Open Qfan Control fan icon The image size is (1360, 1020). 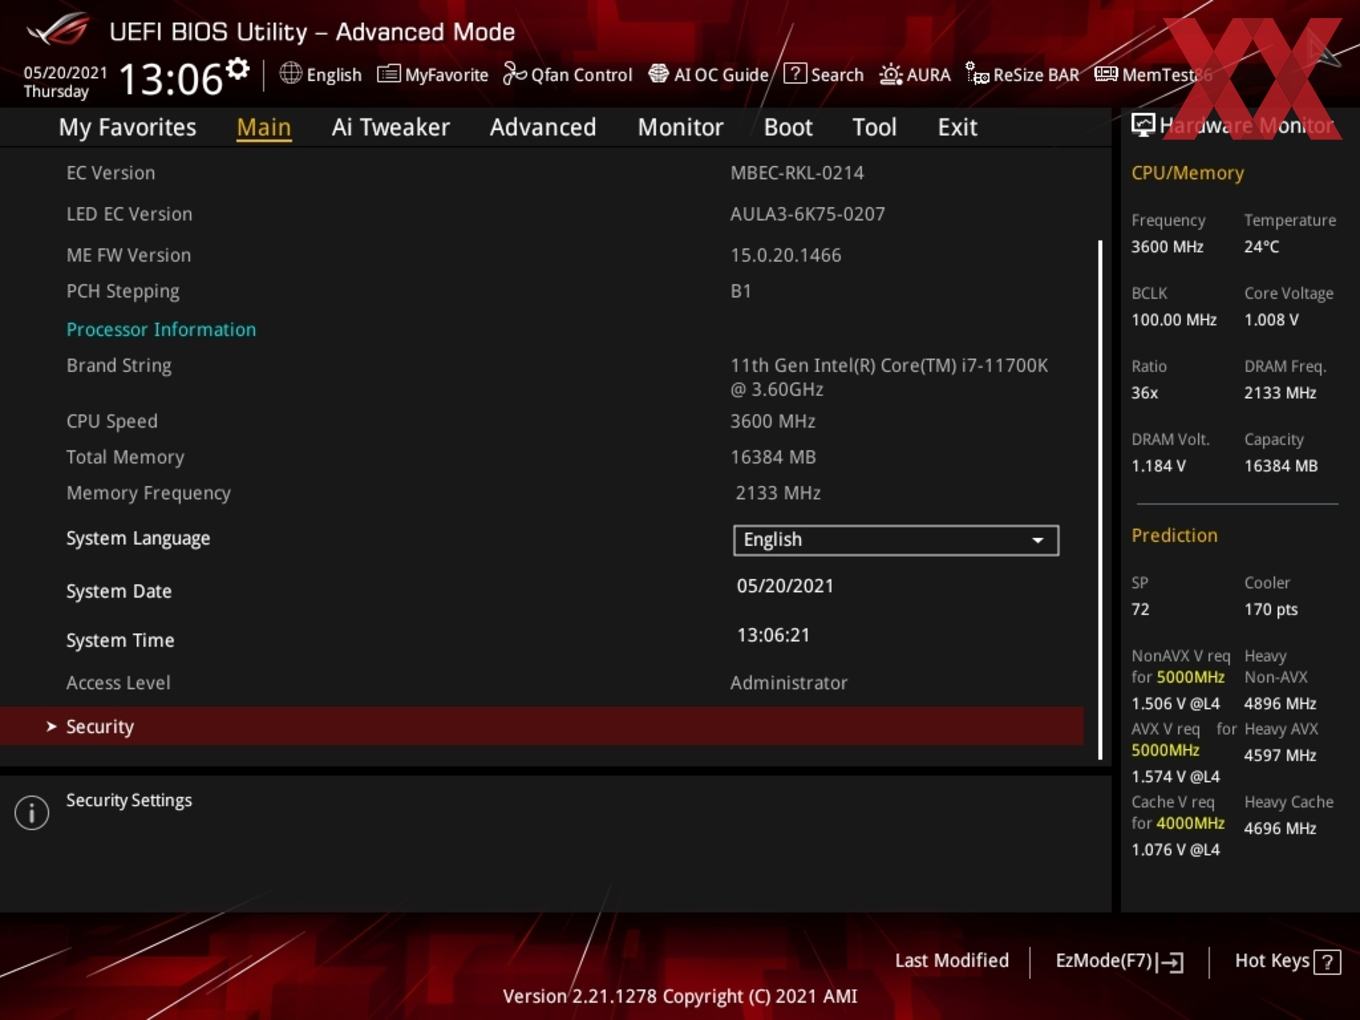click(514, 73)
